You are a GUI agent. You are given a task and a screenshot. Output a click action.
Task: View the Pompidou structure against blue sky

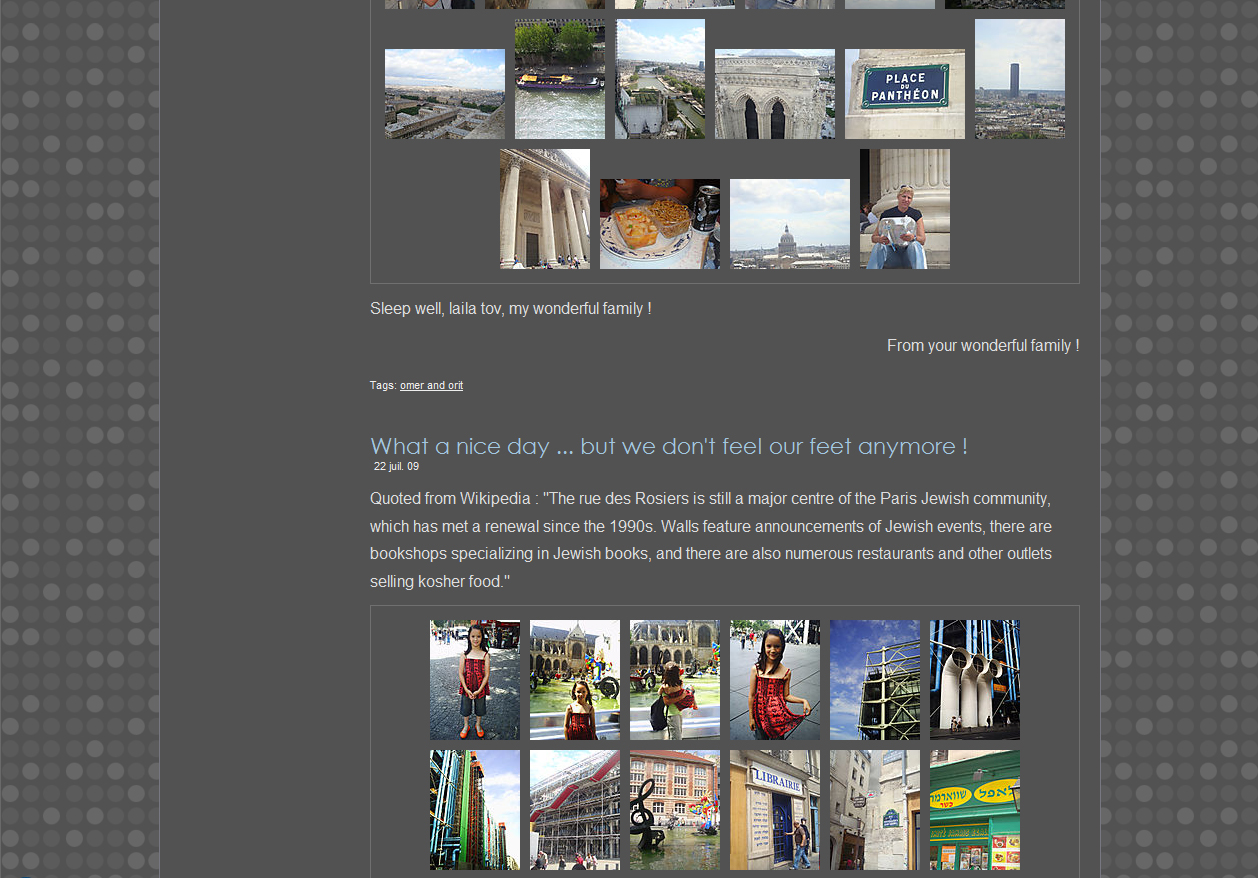tap(874, 680)
